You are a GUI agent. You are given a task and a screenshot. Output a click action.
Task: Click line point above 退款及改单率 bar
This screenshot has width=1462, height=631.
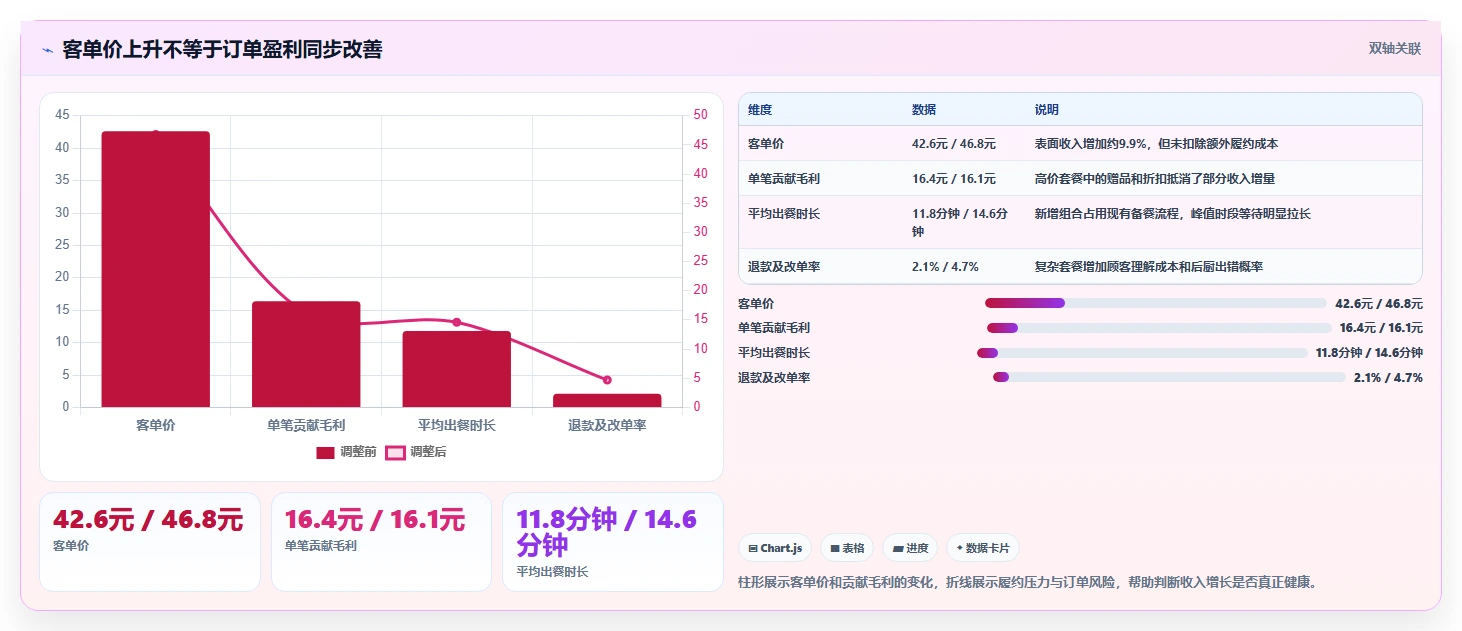(607, 380)
